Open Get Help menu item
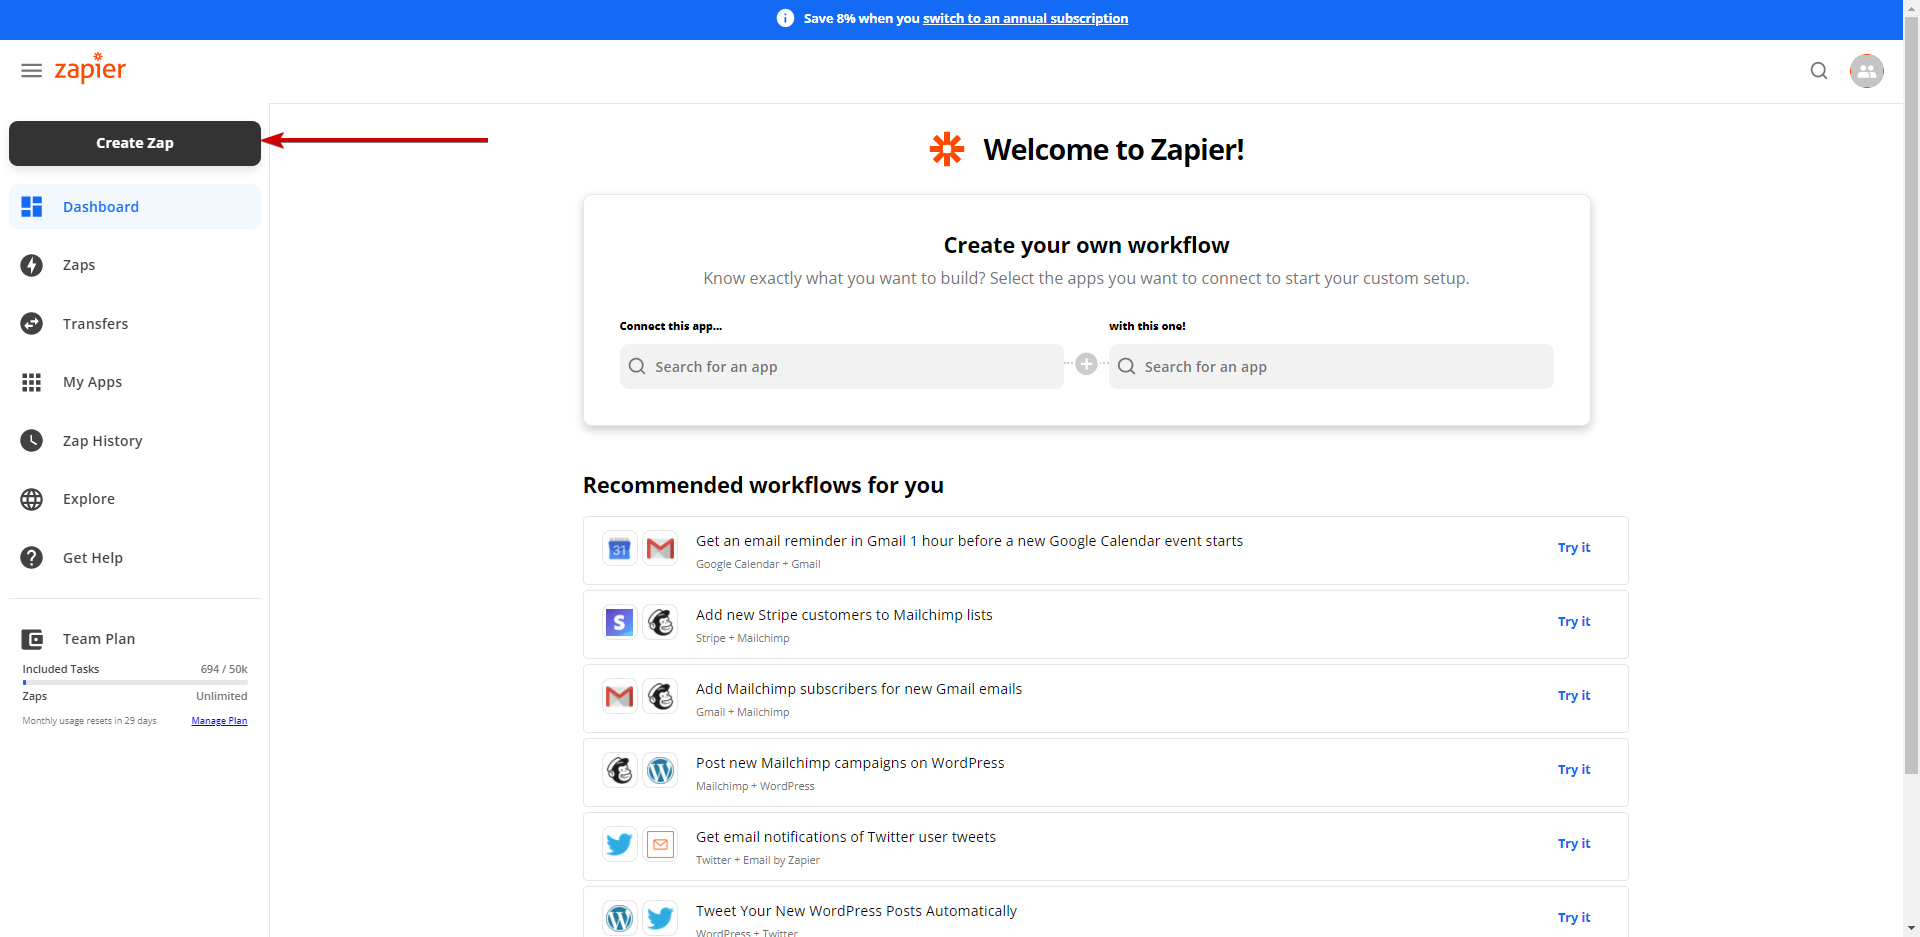This screenshot has width=1920, height=937. click(135, 558)
